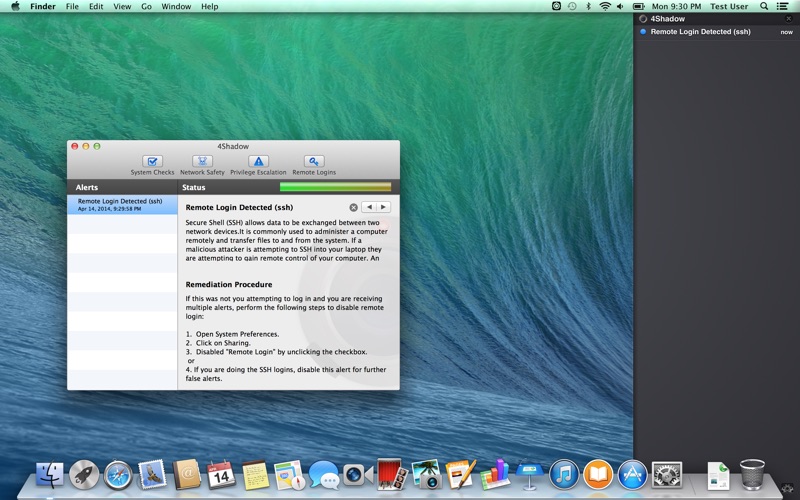Open Contacts from the Dock

tap(187, 474)
